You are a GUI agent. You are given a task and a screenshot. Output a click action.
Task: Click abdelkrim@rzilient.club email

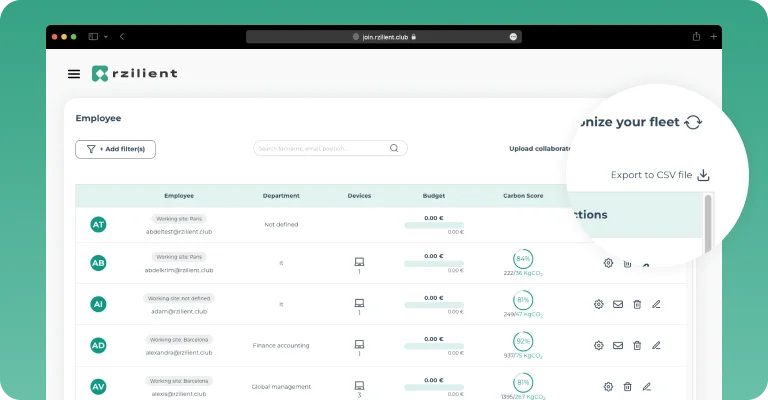[x=179, y=270]
